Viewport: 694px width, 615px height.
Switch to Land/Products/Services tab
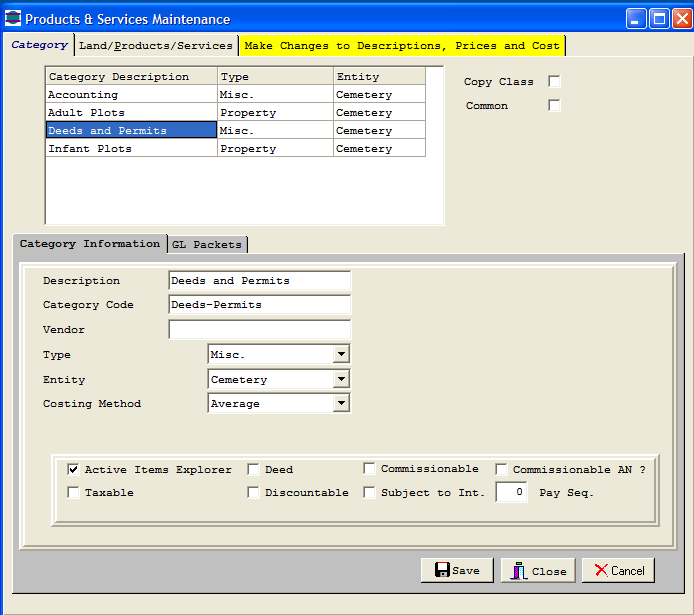(155, 46)
